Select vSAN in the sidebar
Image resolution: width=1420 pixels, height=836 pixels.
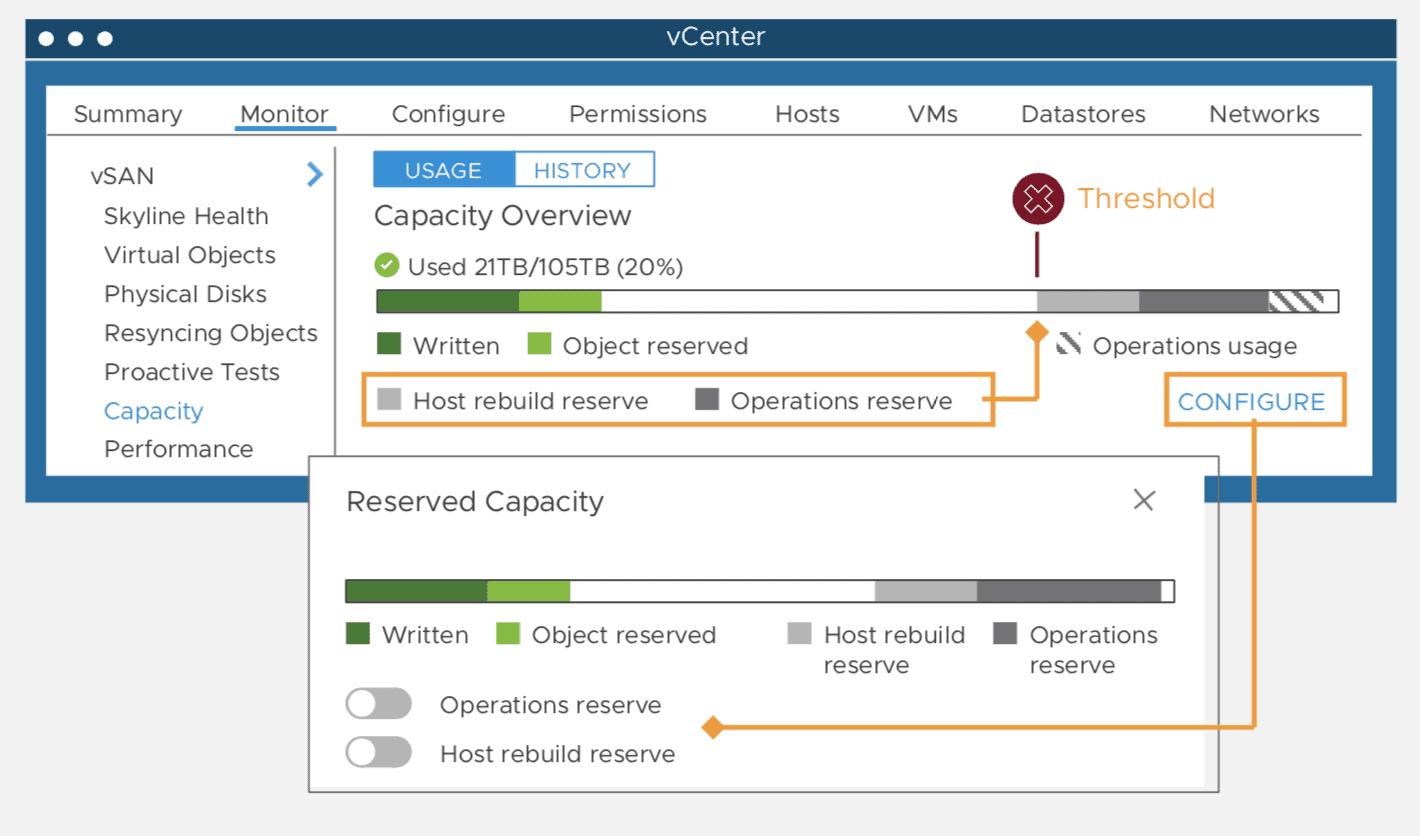point(122,176)
